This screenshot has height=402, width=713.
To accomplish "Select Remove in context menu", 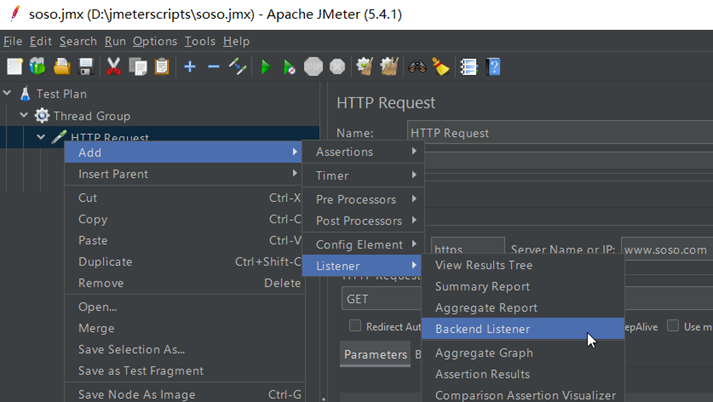I will pos(184,283).
